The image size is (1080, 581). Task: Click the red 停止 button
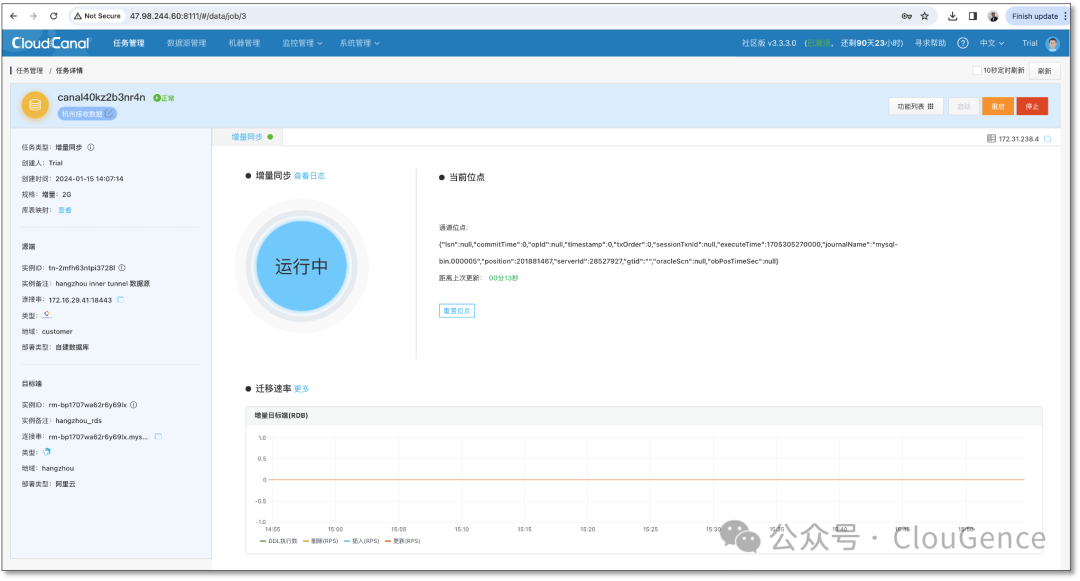[1032, 106]
